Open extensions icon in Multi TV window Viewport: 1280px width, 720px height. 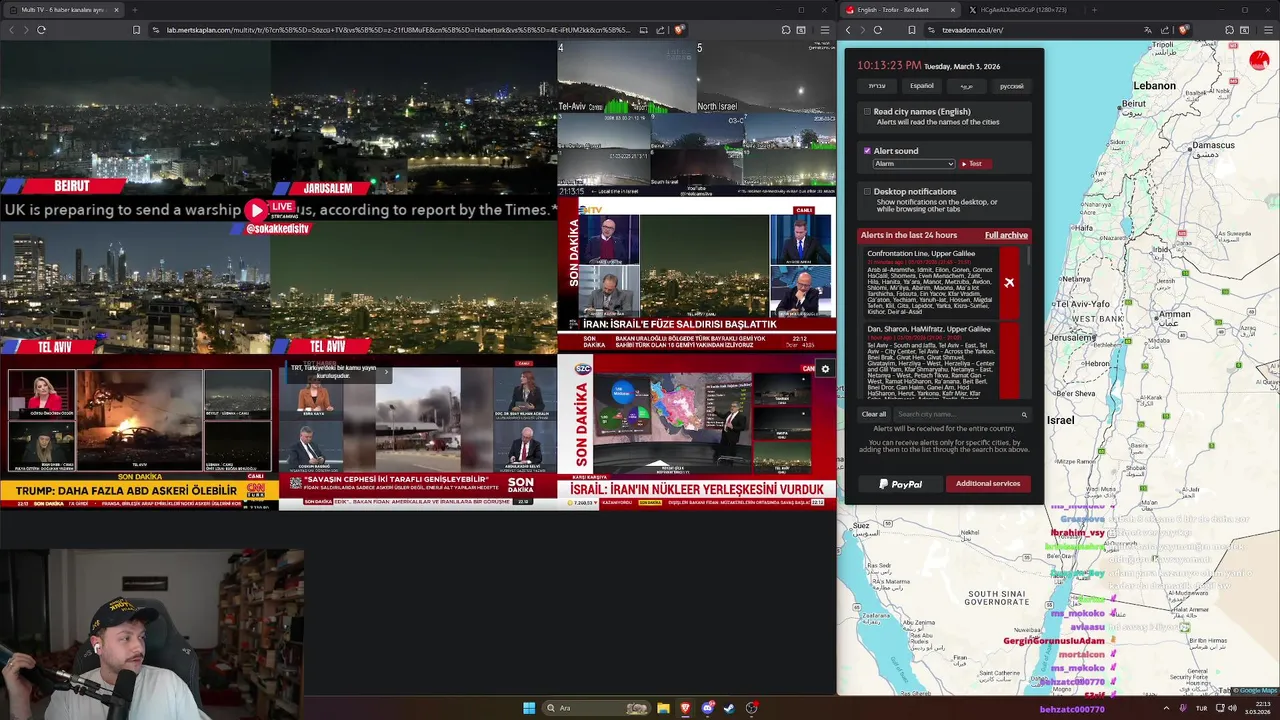[786, 30]
